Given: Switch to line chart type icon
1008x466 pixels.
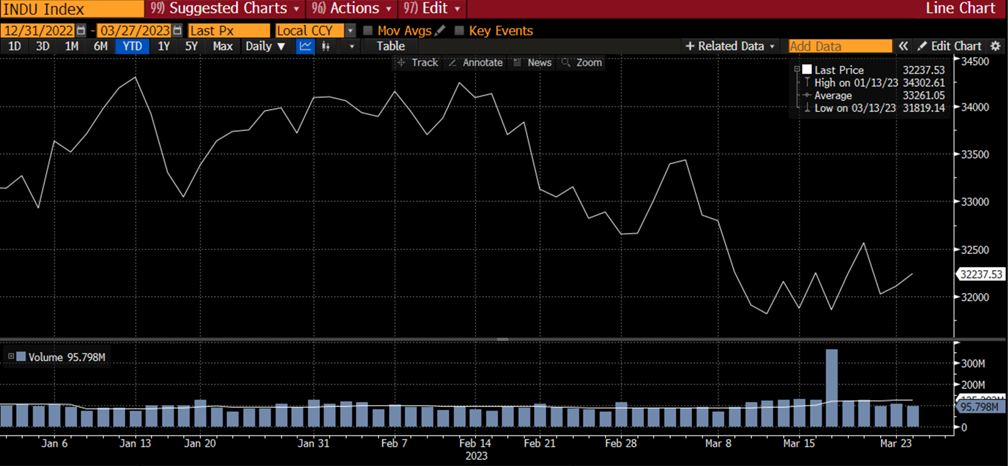Looking at the screenshot, I should [x=305, y=46].
